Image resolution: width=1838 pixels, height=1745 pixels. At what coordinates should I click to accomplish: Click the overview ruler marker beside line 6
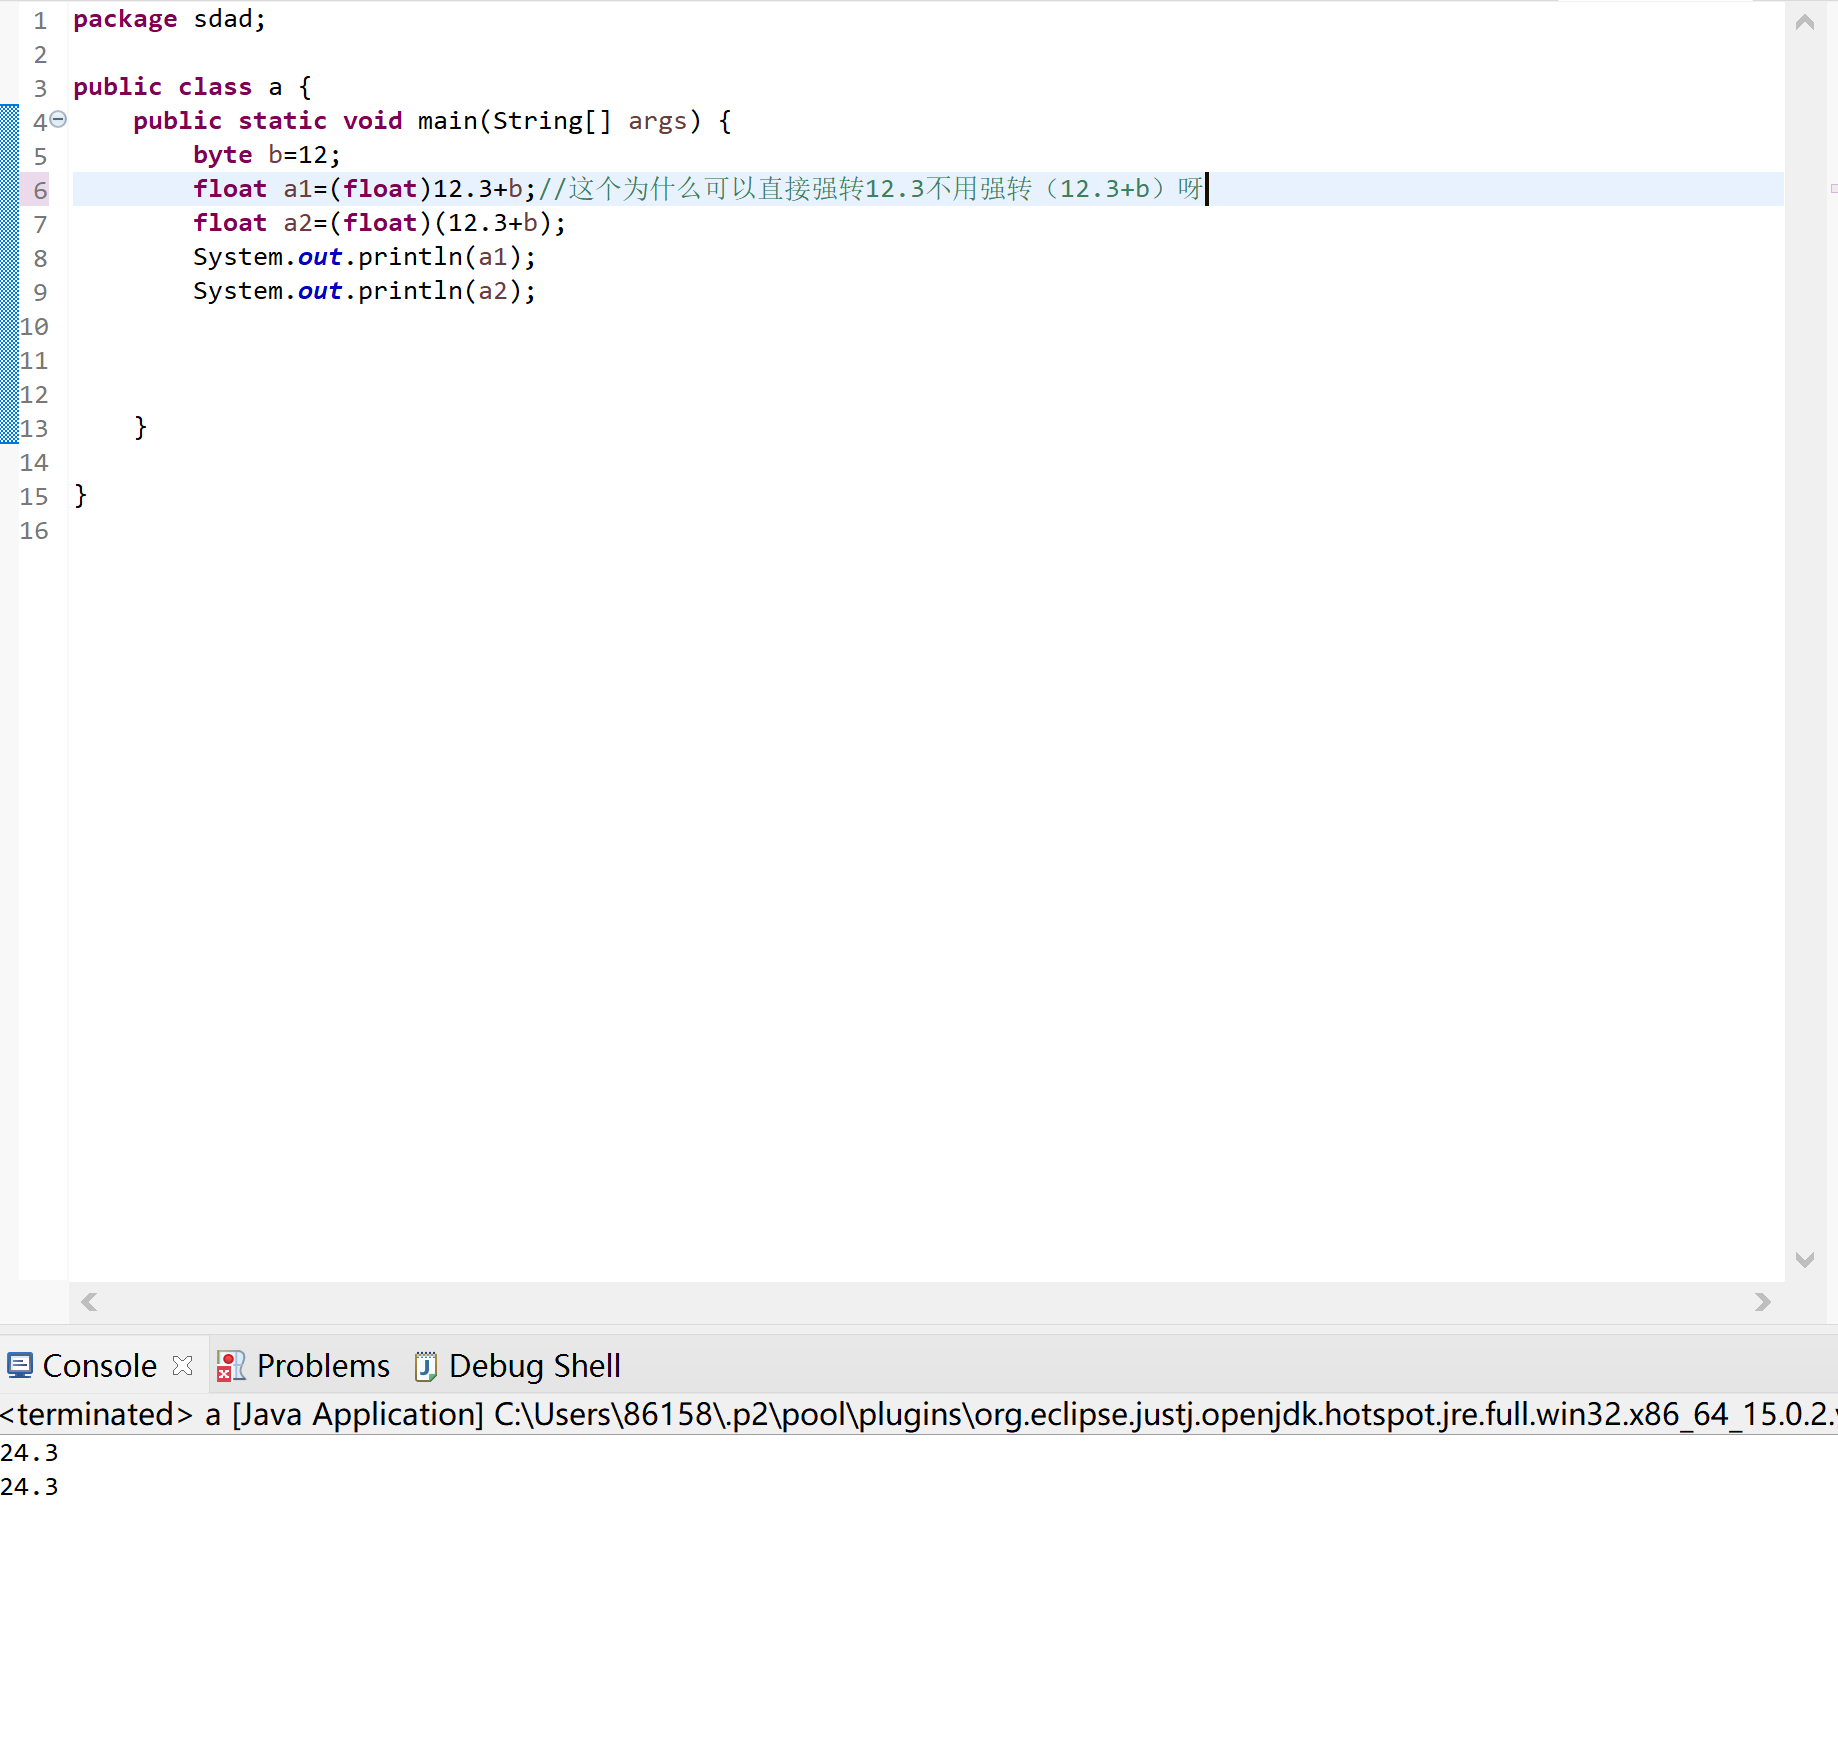1833,189
